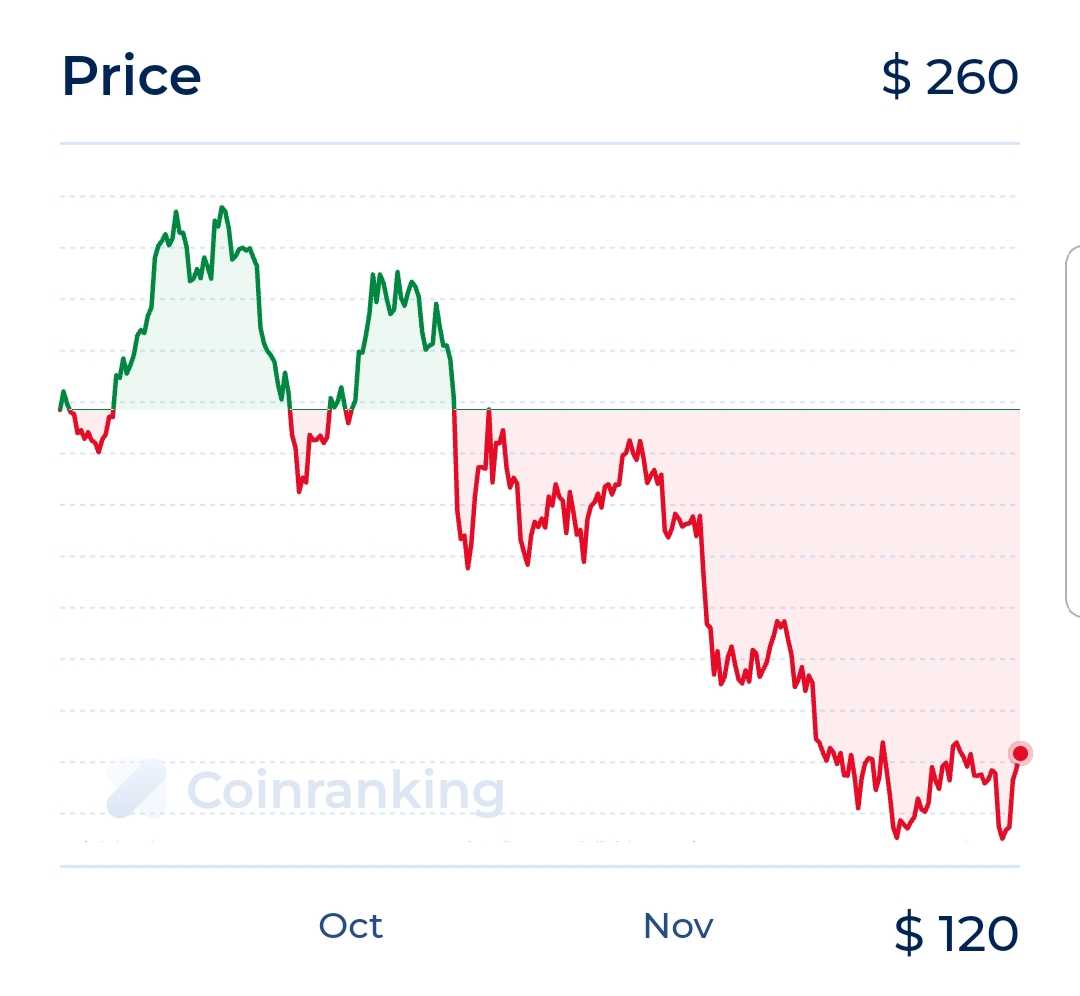Screen dimensions: 1080x996
Task: Click the Coinranking logo icon in watermark
Action: 136,789
